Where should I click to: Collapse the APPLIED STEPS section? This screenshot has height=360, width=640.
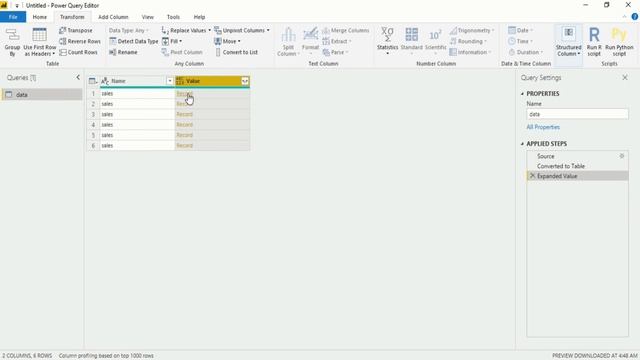522,144
